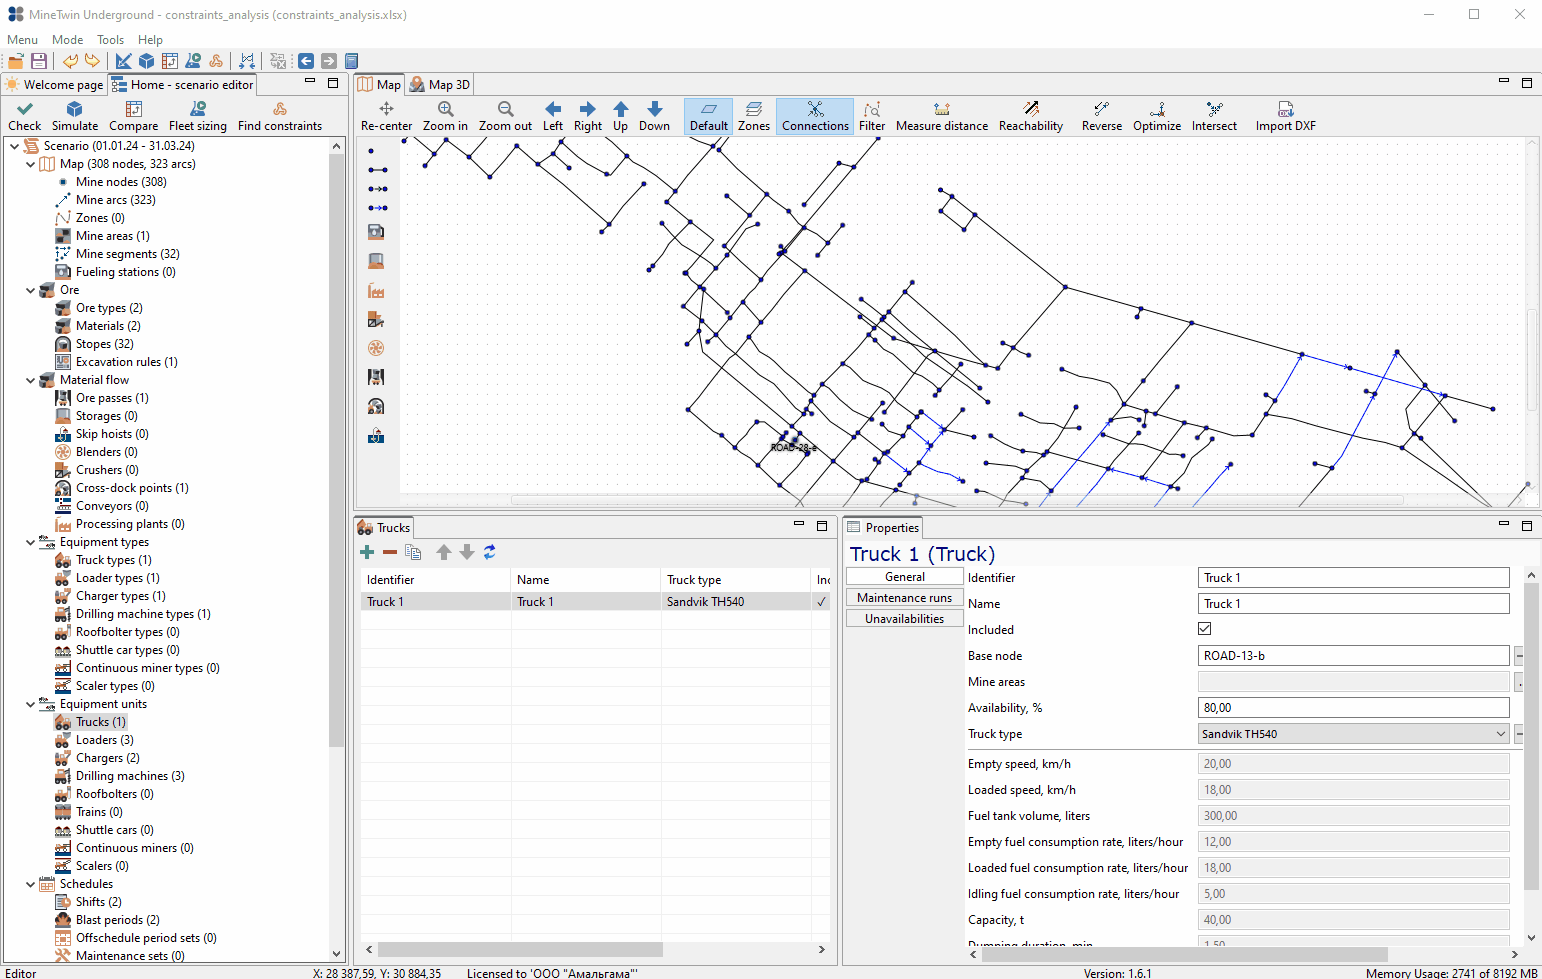Click the Unavailabilities button
Viewport: 1542px width, 979px height.
(x=904, y=619)
